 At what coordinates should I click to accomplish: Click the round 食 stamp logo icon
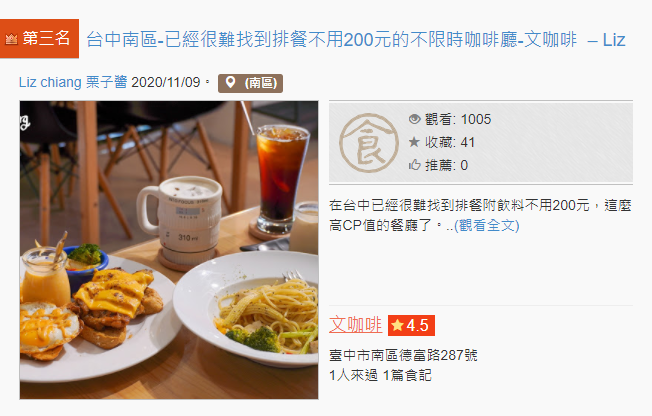tap(369, 143)
